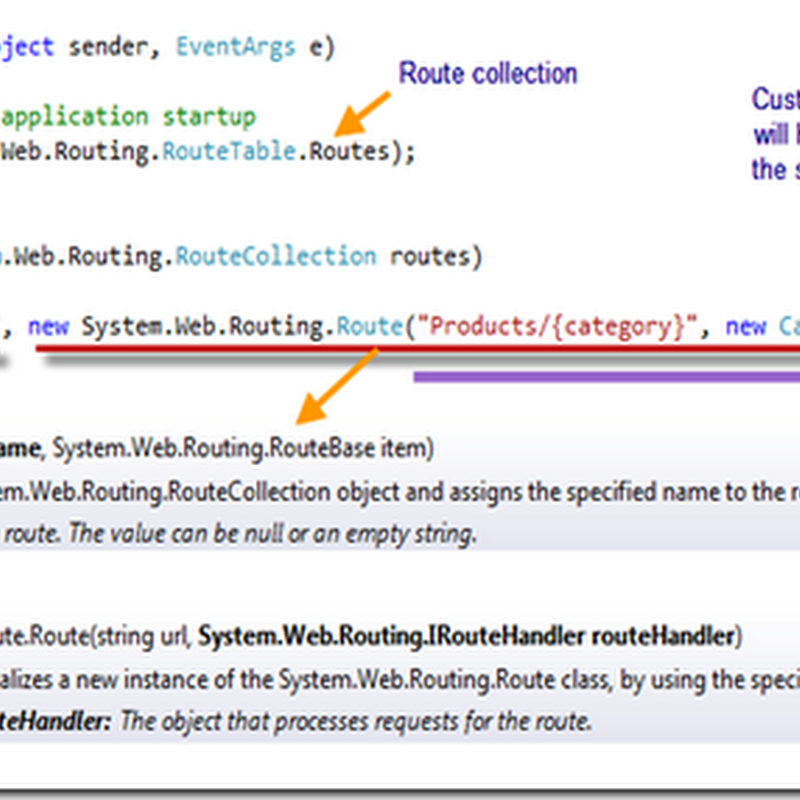Click the 'new' keyword before System.Web.Routing.Route
The width and height of the screenshot is (800, 800).
(48, 327)
